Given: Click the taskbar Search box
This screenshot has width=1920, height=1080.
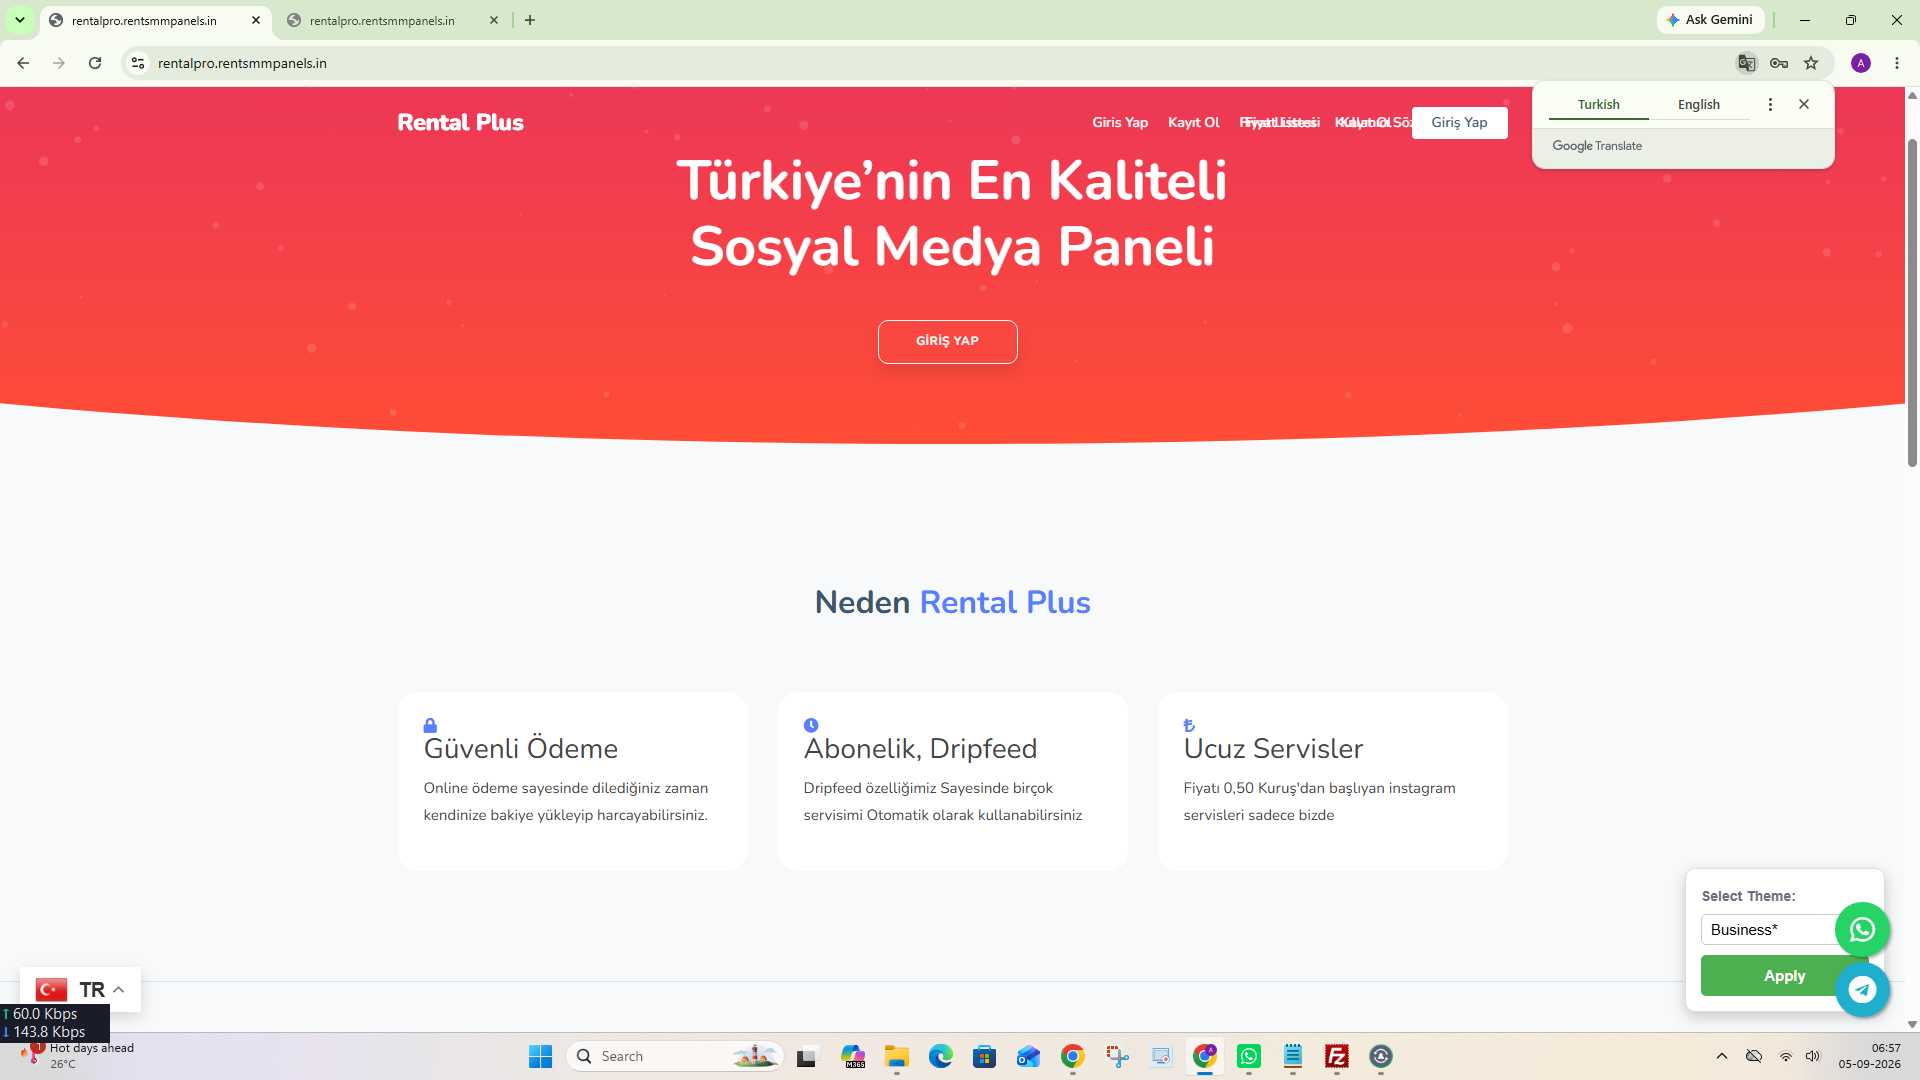Looking at the screenshot, I should [x=675, y=1056].
